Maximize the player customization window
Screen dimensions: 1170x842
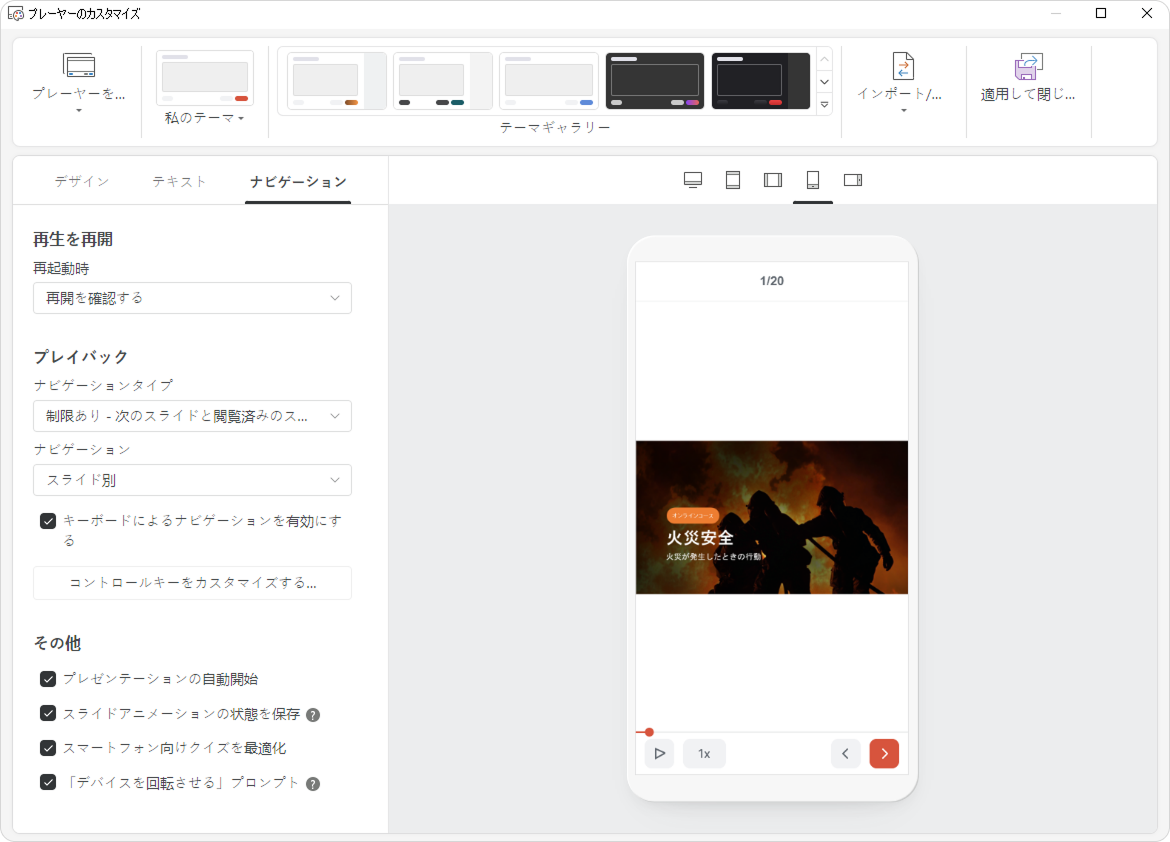[1101, 13]
